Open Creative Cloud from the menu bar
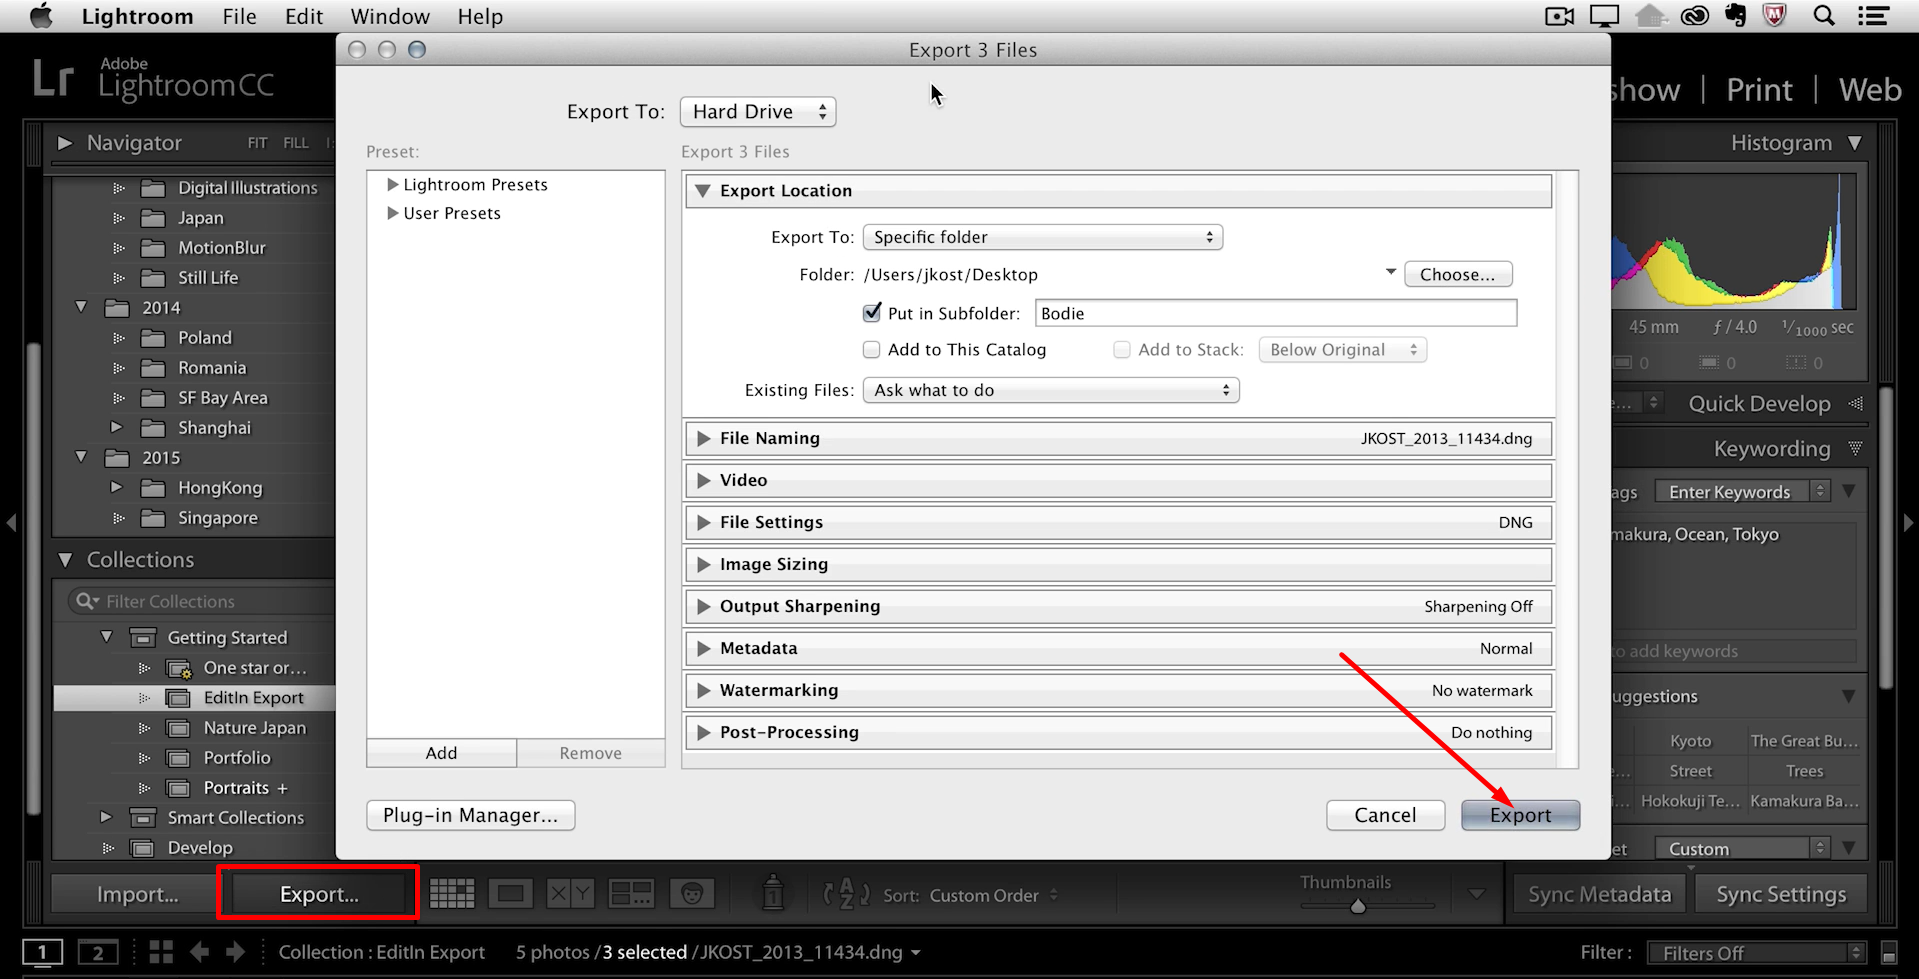This screenshot has height=979, width=1919. point(1694,16)
